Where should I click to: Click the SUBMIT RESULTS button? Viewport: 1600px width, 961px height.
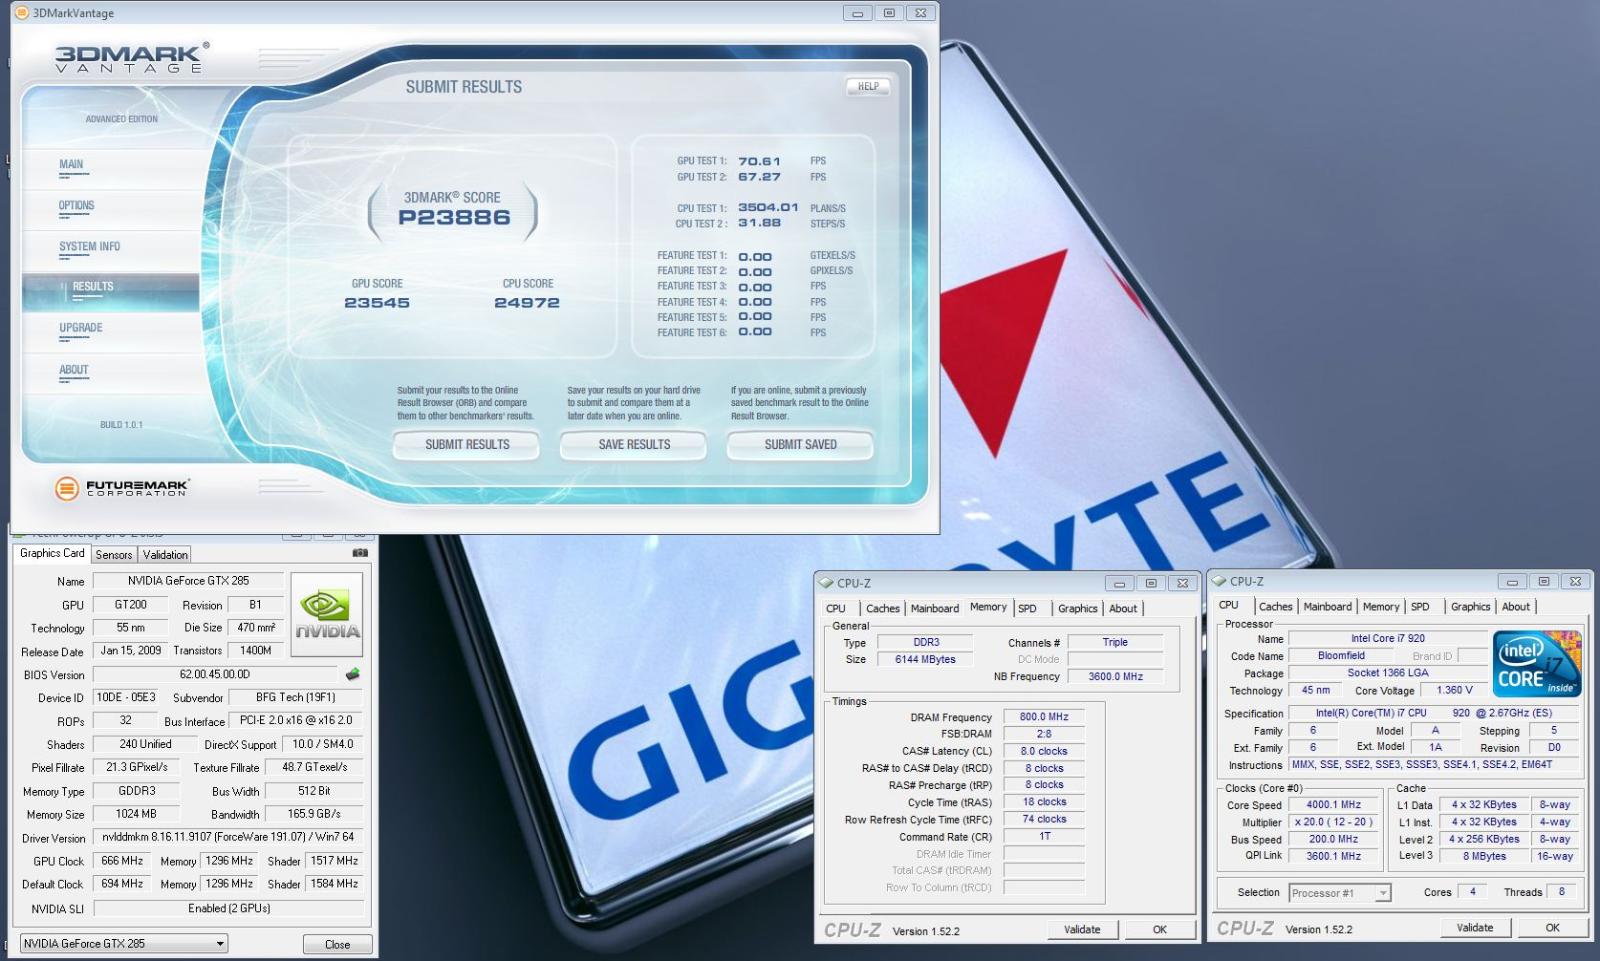click(467, 445)
